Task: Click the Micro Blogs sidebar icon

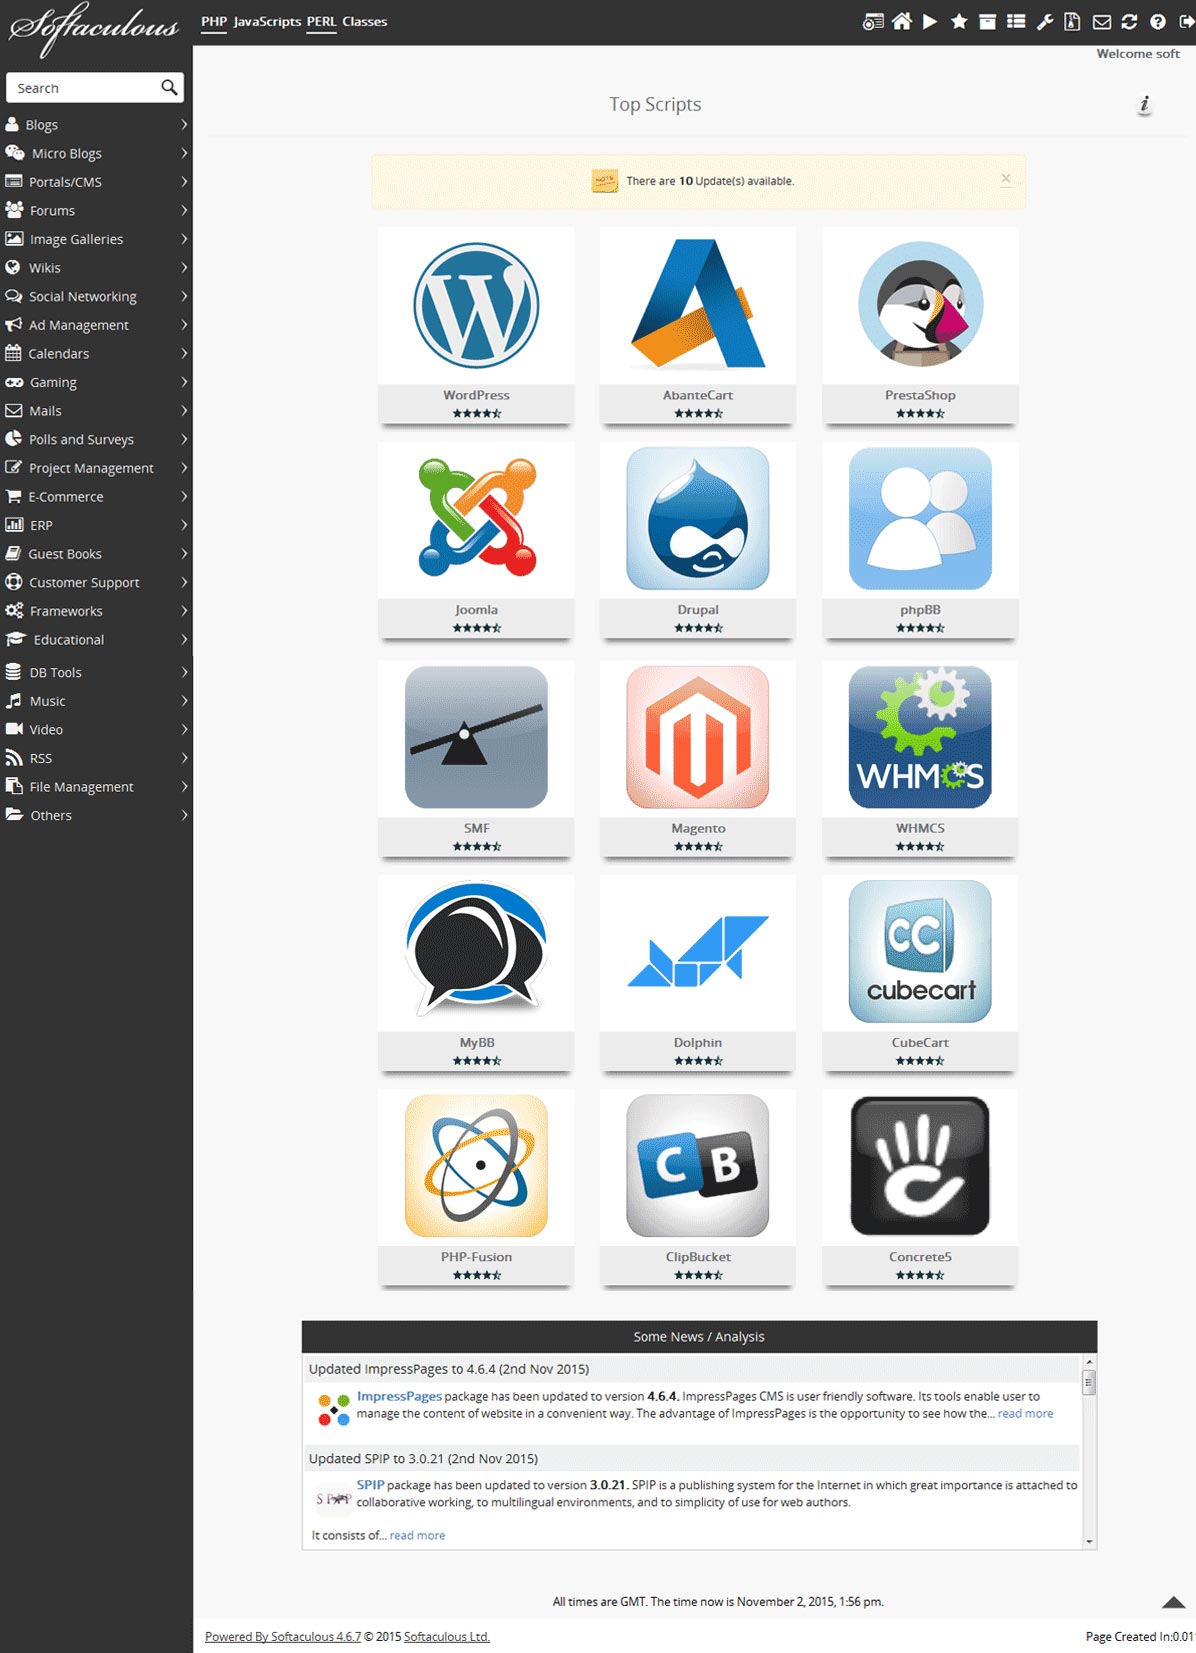Action: pos(14,153)
